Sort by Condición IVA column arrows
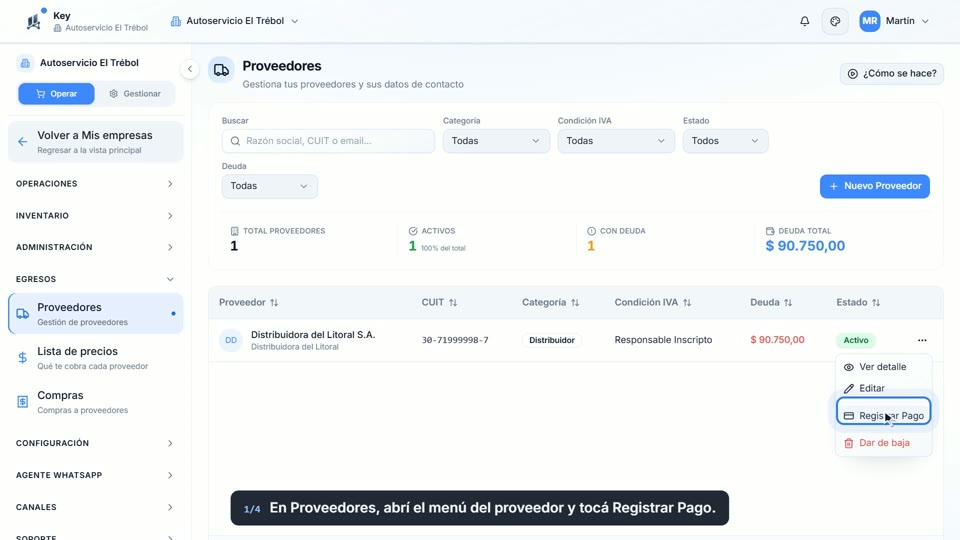Image resolution: width=960 pixels, height=540 pixels. (x=687, y=302)
